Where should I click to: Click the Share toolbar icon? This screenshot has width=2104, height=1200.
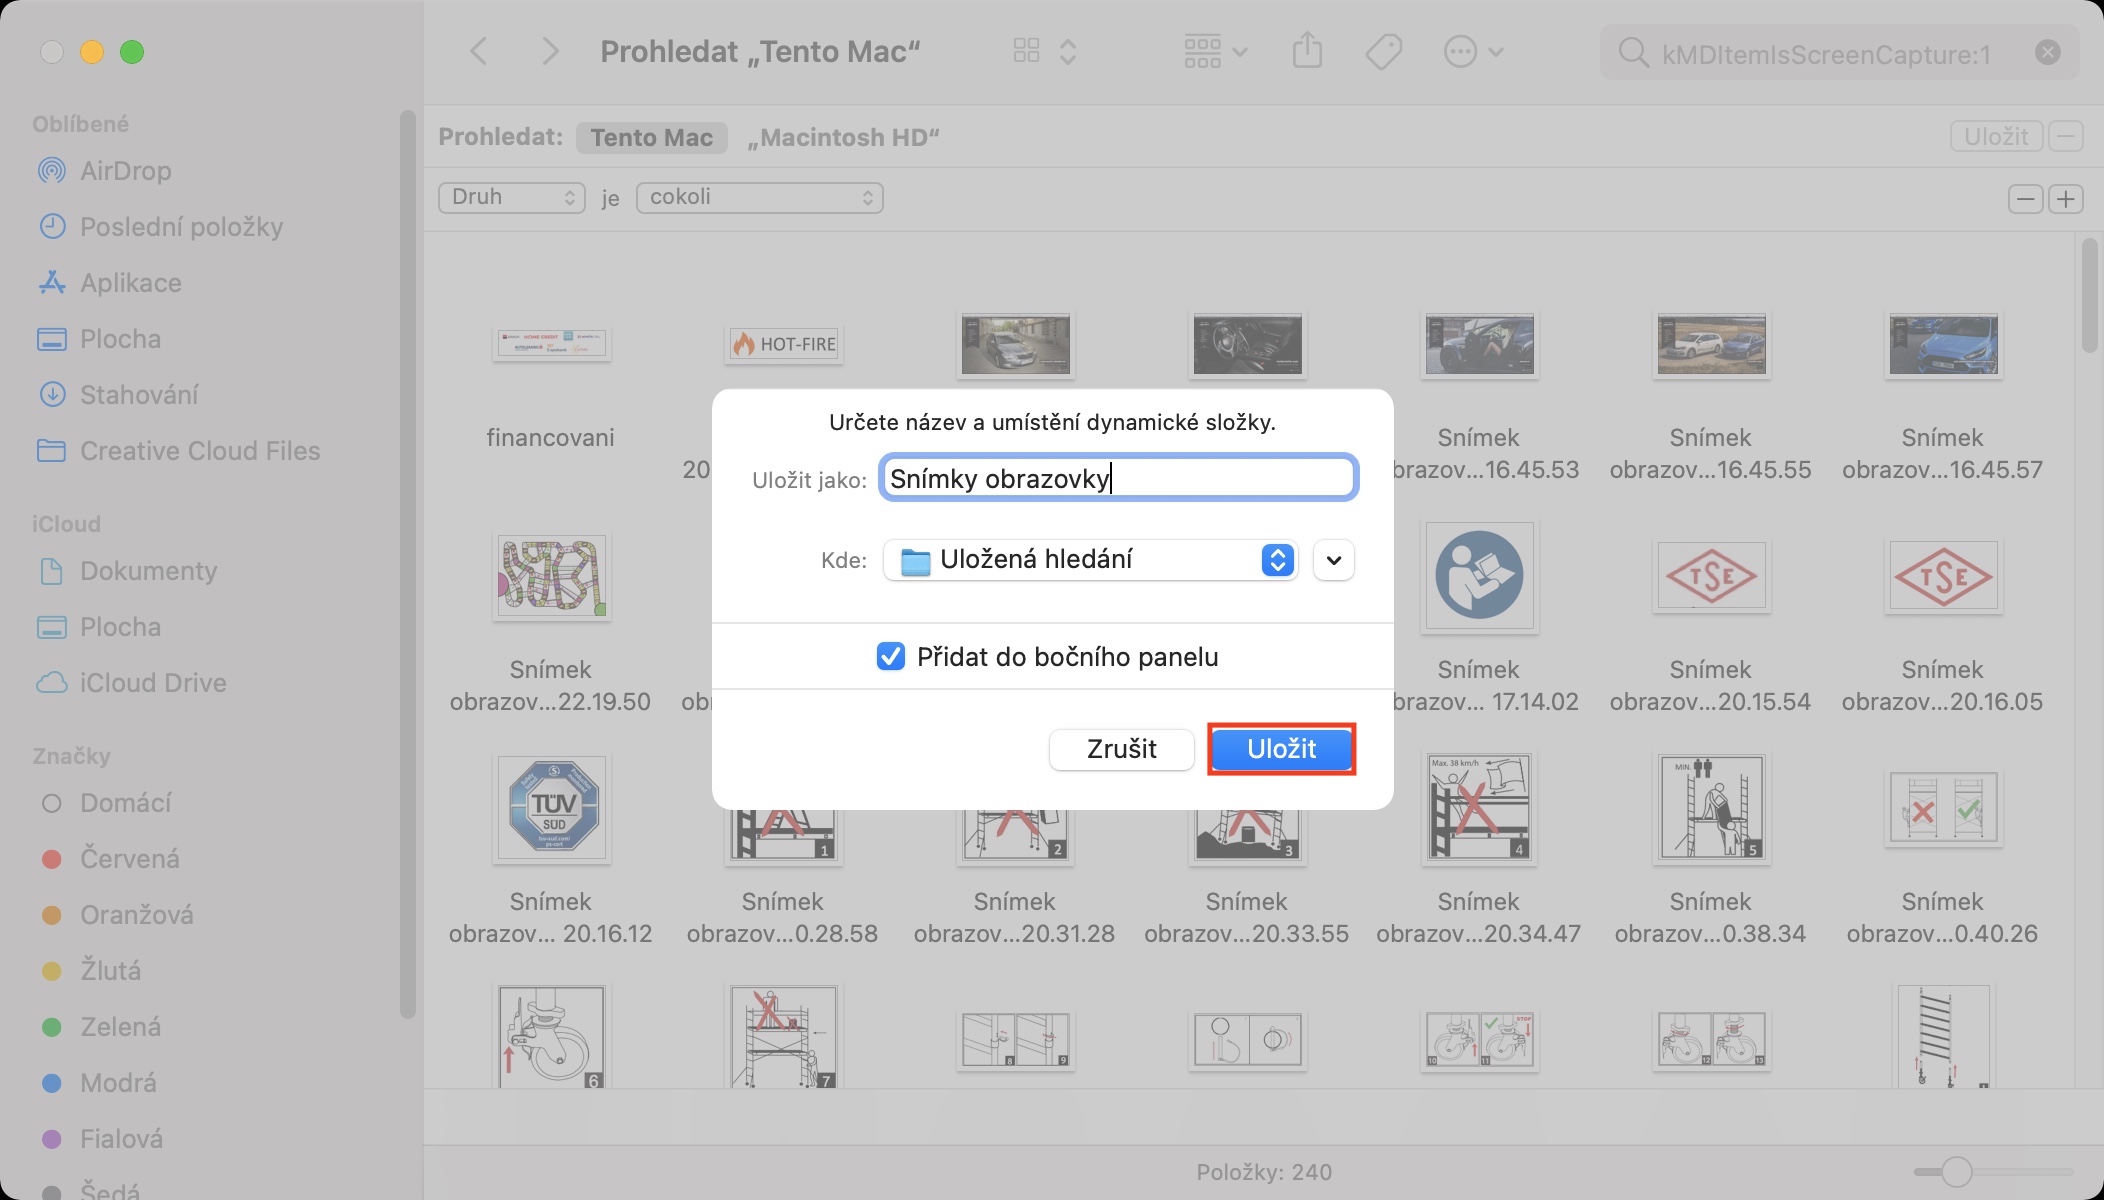click(1307, 51)
